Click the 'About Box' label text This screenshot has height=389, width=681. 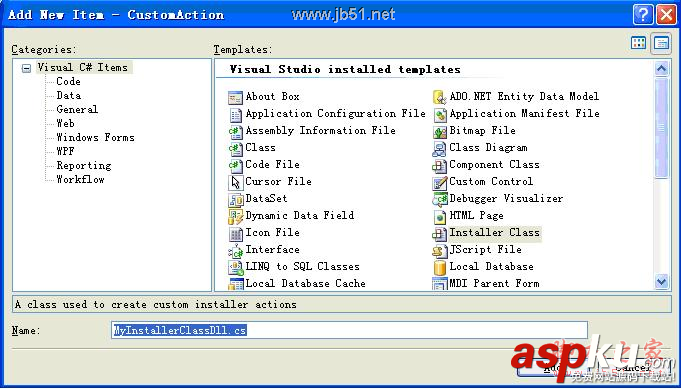272,96
